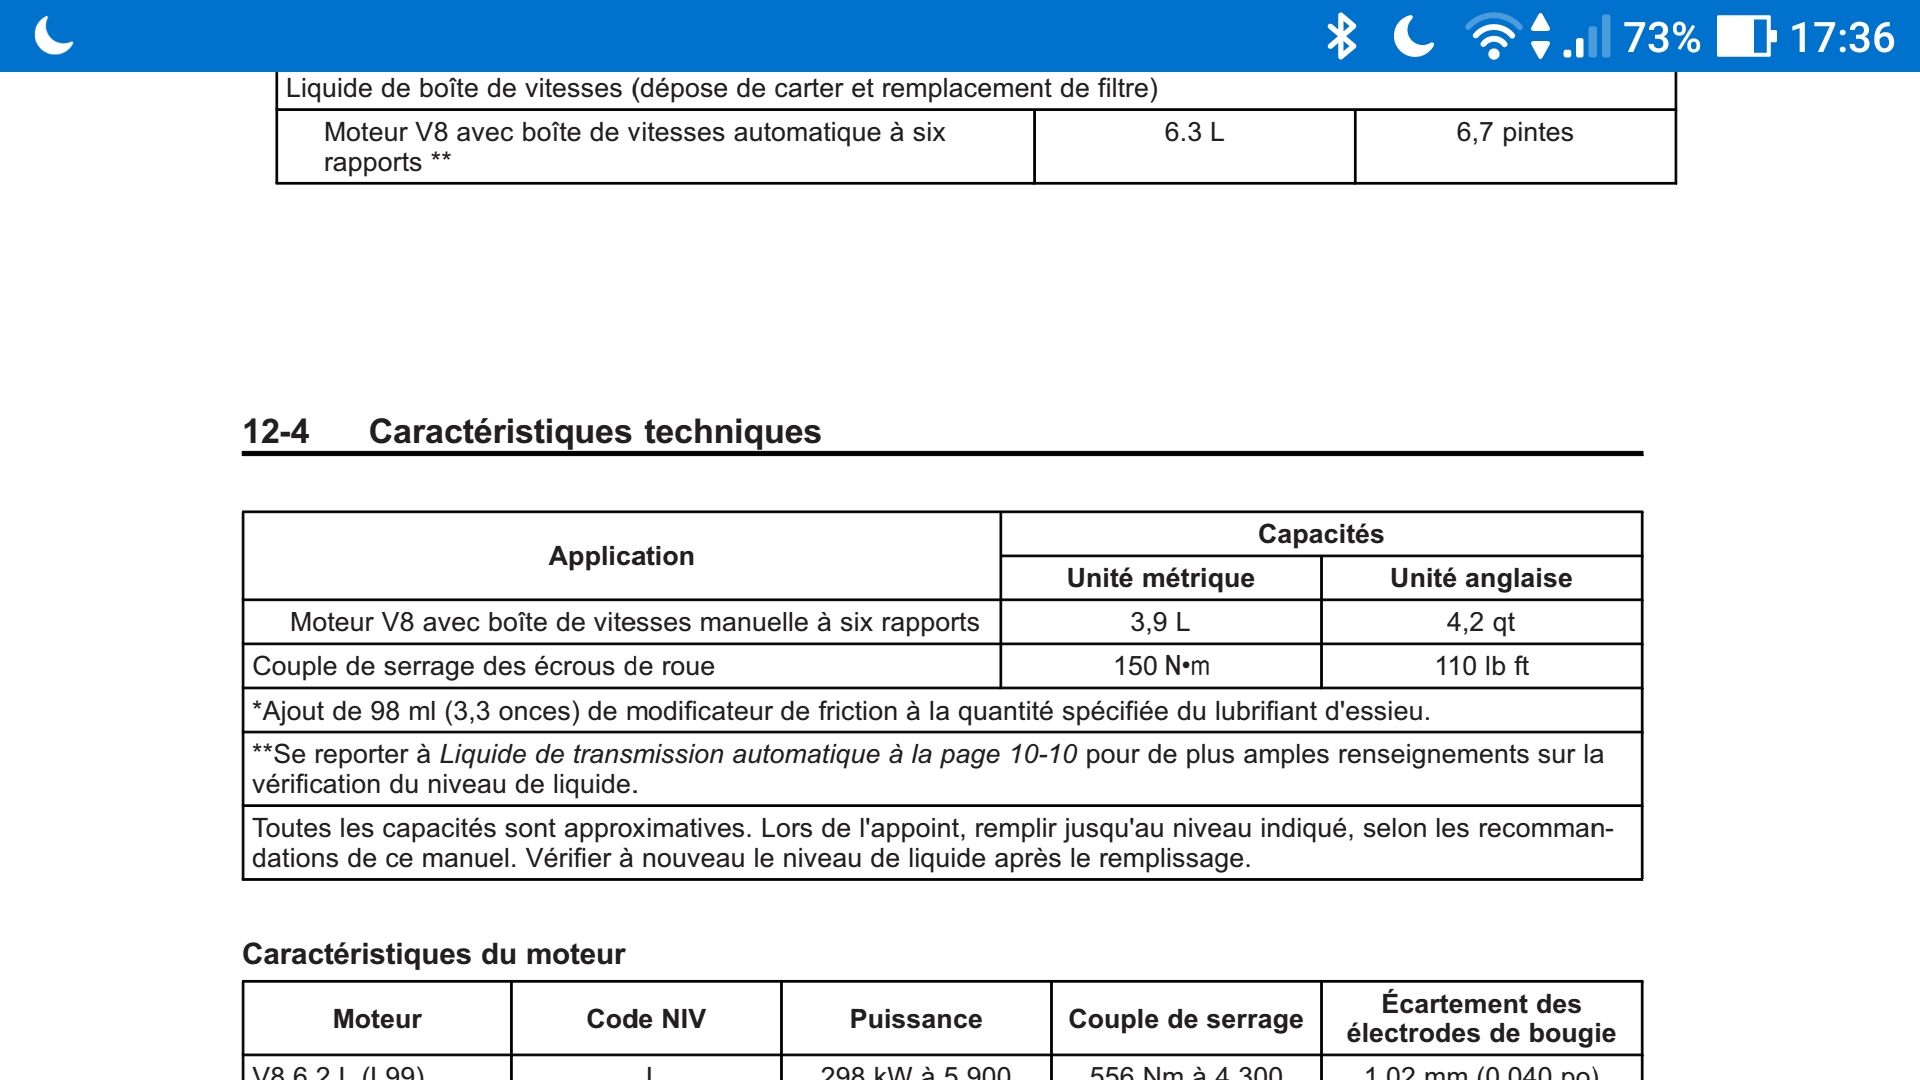Screen dimensions: 1920x1080
Task: Tap the 'Unité métrique' column header
Action: (x=1160, y=578)
